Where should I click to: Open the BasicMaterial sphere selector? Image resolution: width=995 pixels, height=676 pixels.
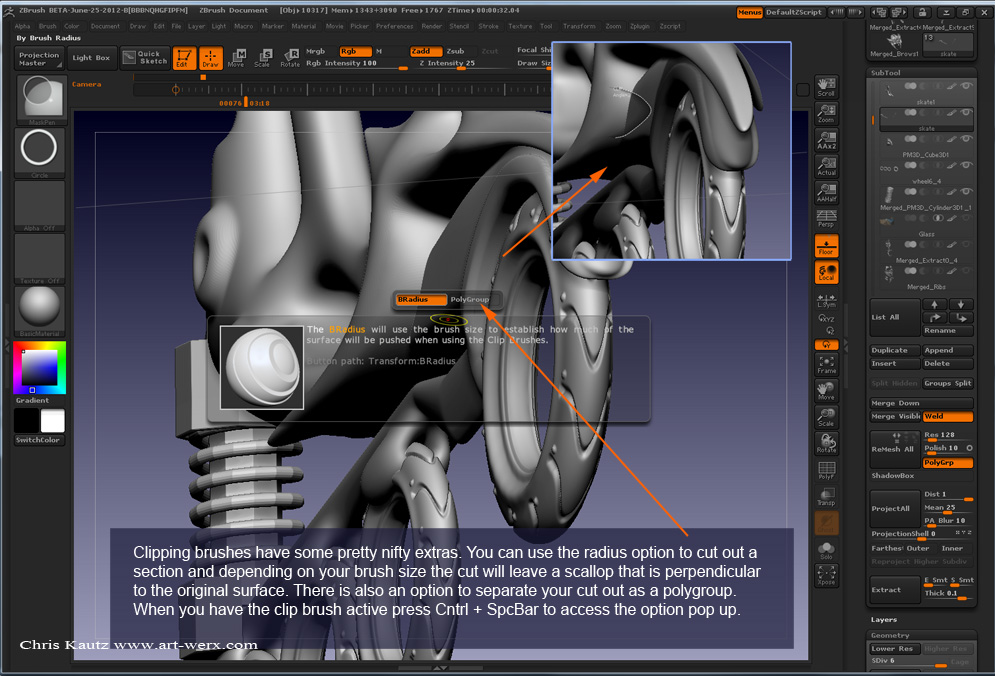coord(39,311)
